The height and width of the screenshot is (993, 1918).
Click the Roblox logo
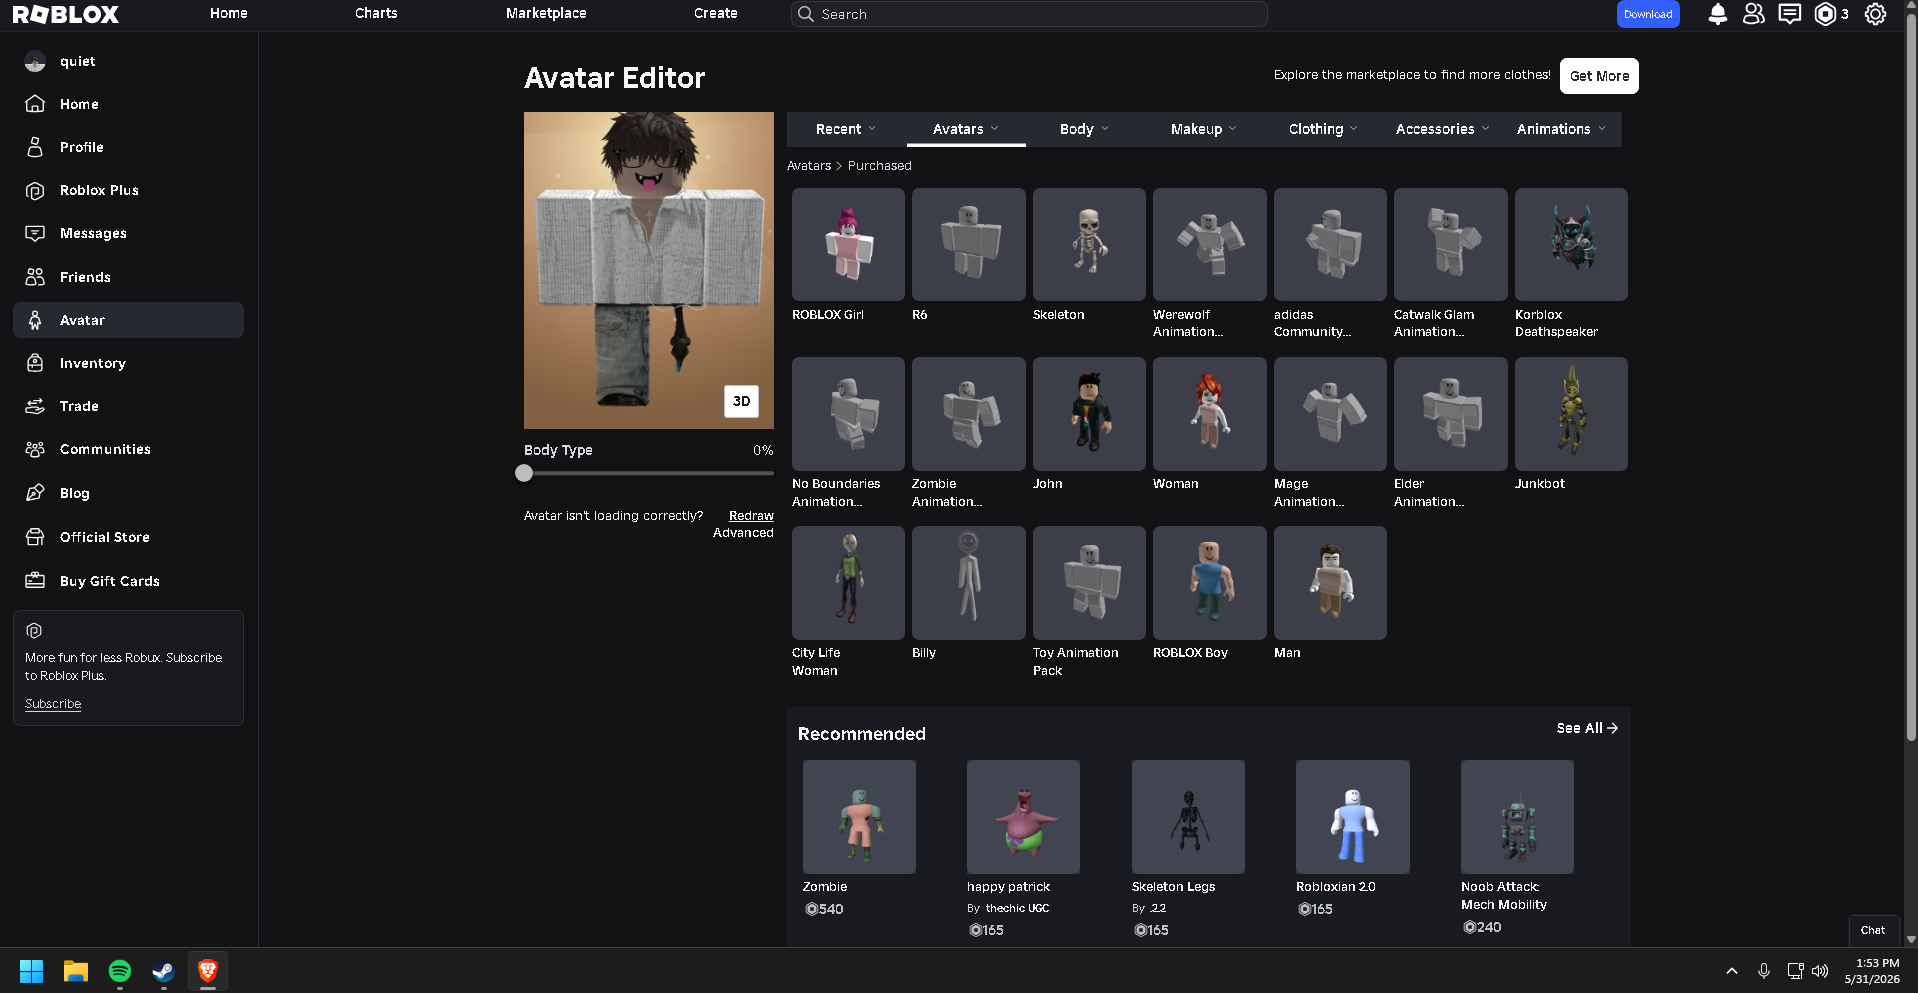[66, 14]
